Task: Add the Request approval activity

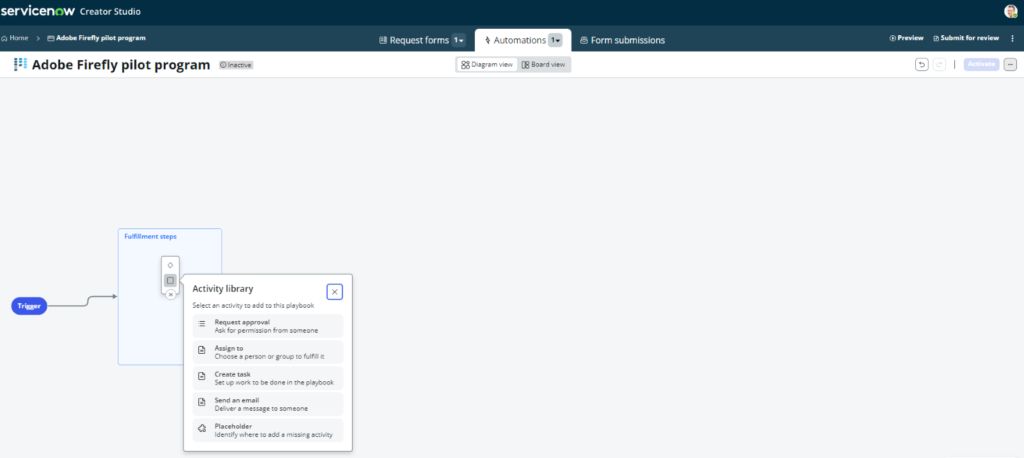Action: point(267,326)
